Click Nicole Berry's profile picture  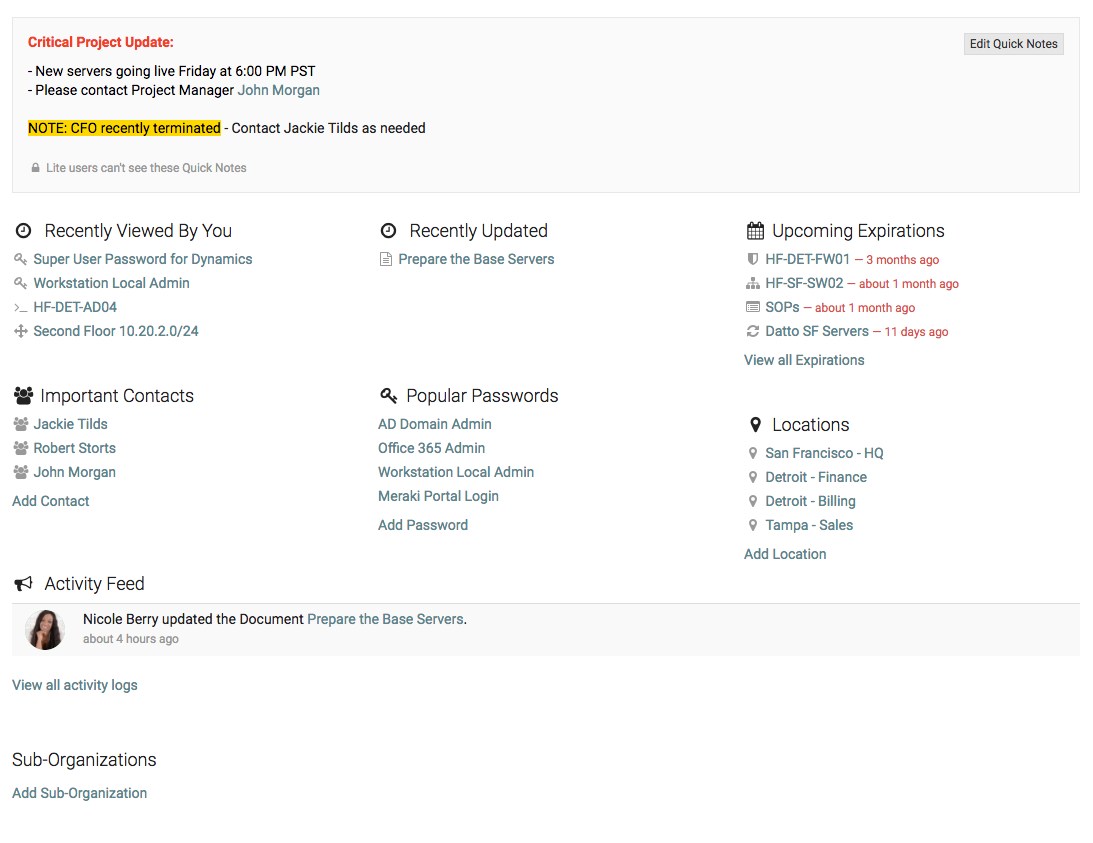pos(44,629)
